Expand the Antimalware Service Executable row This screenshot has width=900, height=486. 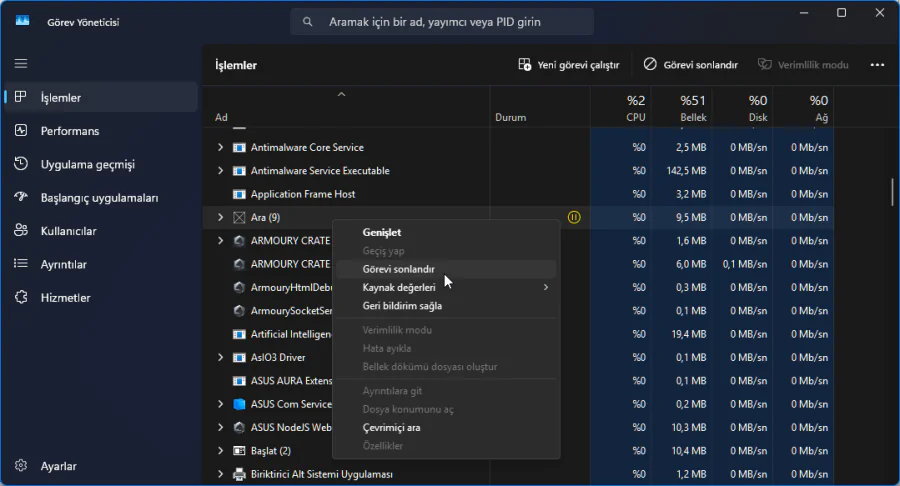(x=220, y=170)
